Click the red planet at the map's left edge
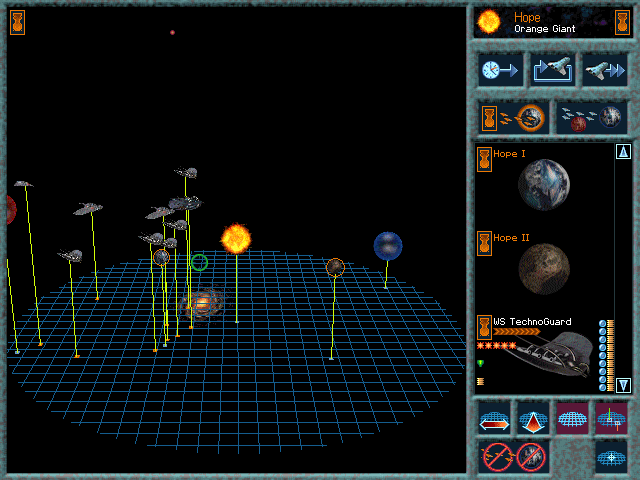Screen dimensions: 640x480 pos(11,210)
